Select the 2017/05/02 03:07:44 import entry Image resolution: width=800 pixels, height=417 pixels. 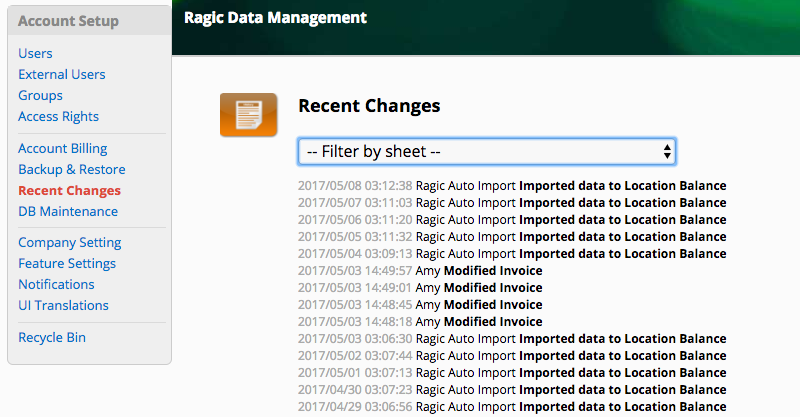pyautogui.click(x=512, y=356)
